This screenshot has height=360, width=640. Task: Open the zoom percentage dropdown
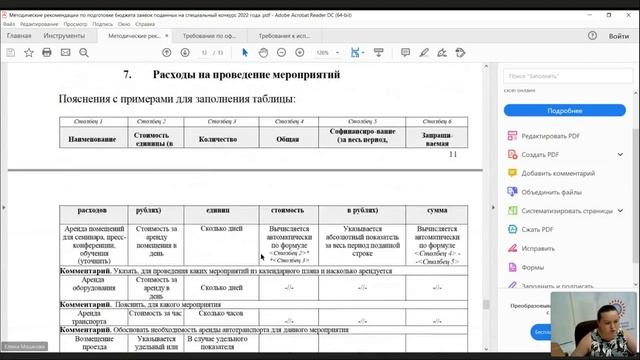[x=337, y=53]
